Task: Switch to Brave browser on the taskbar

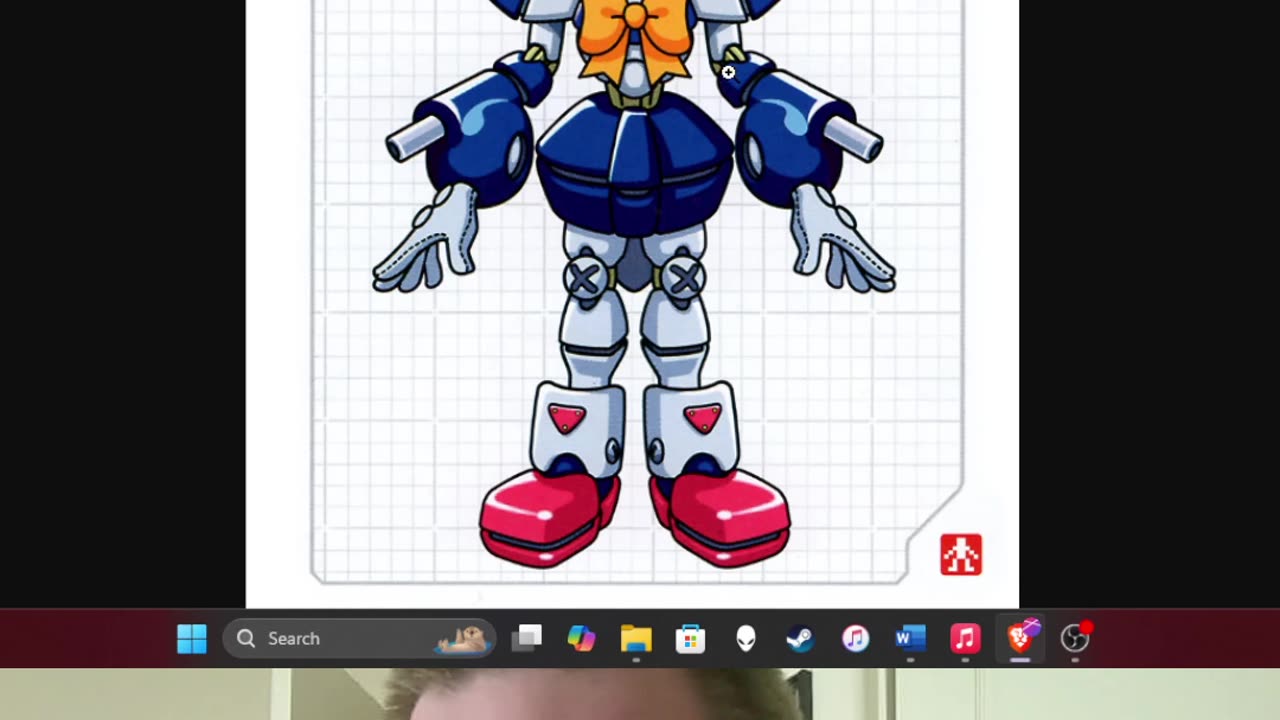Action: pos(1020,638)
